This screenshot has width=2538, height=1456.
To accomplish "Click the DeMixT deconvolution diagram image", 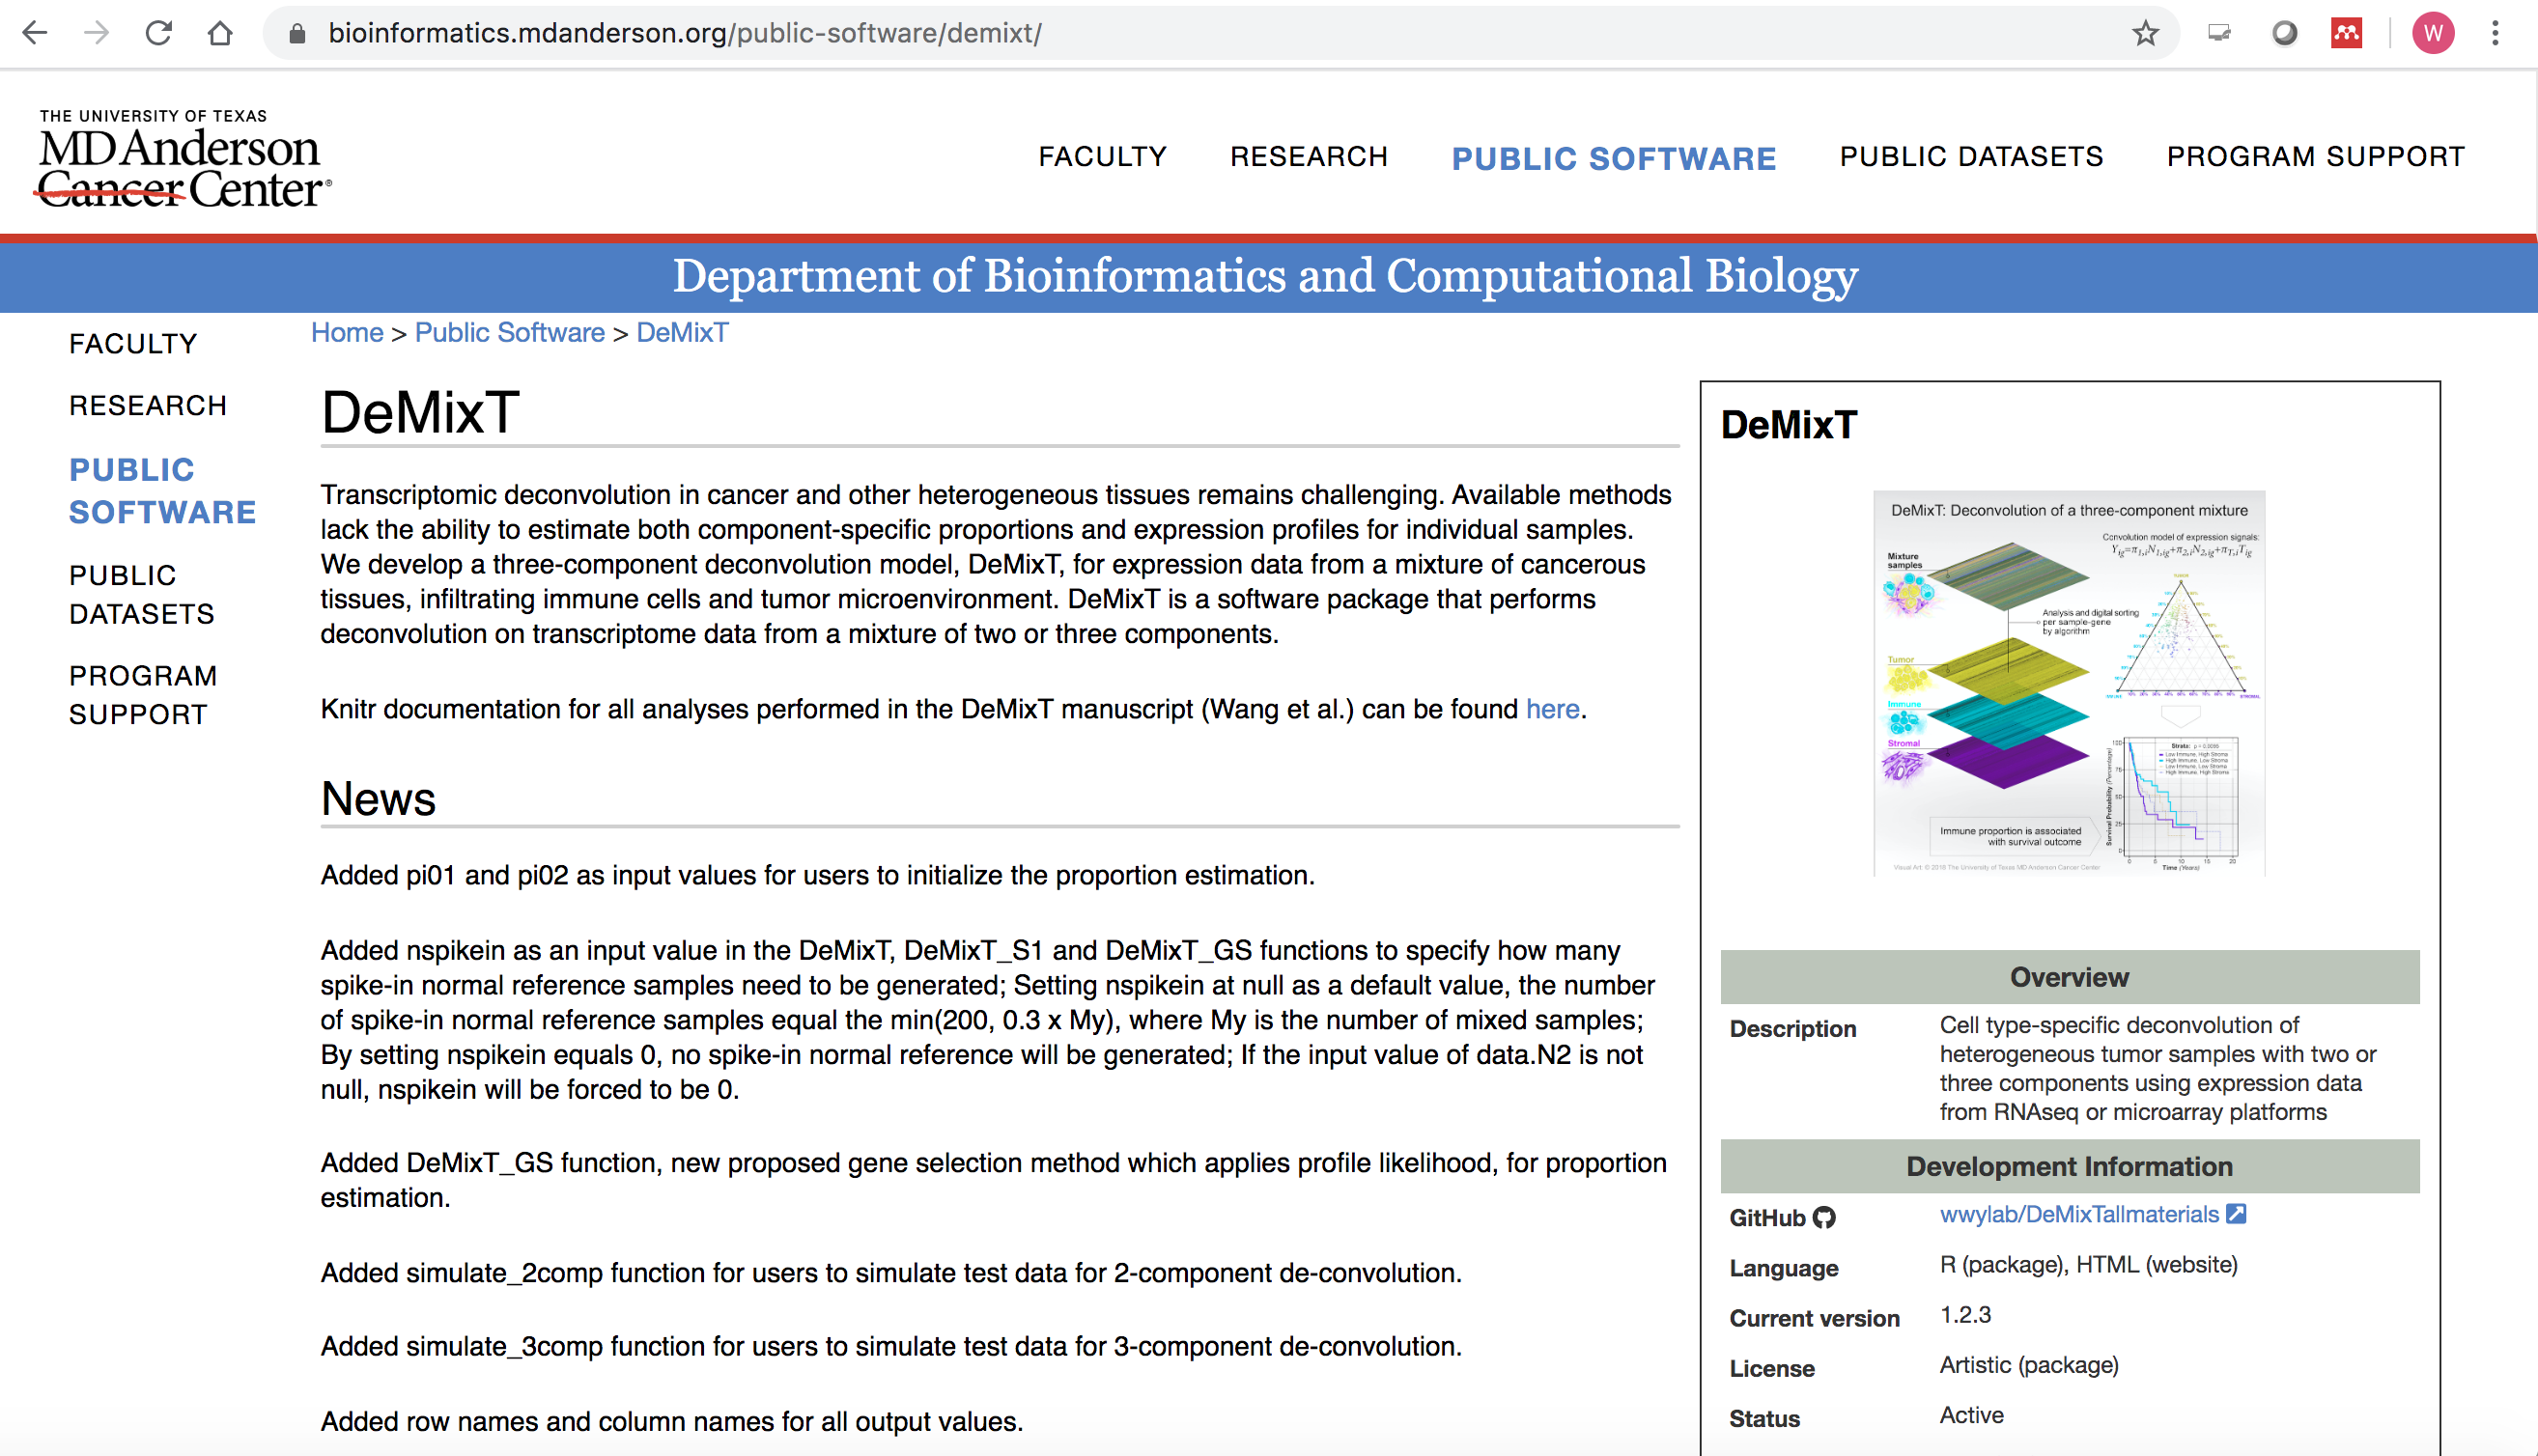I will coord(2069,683).
